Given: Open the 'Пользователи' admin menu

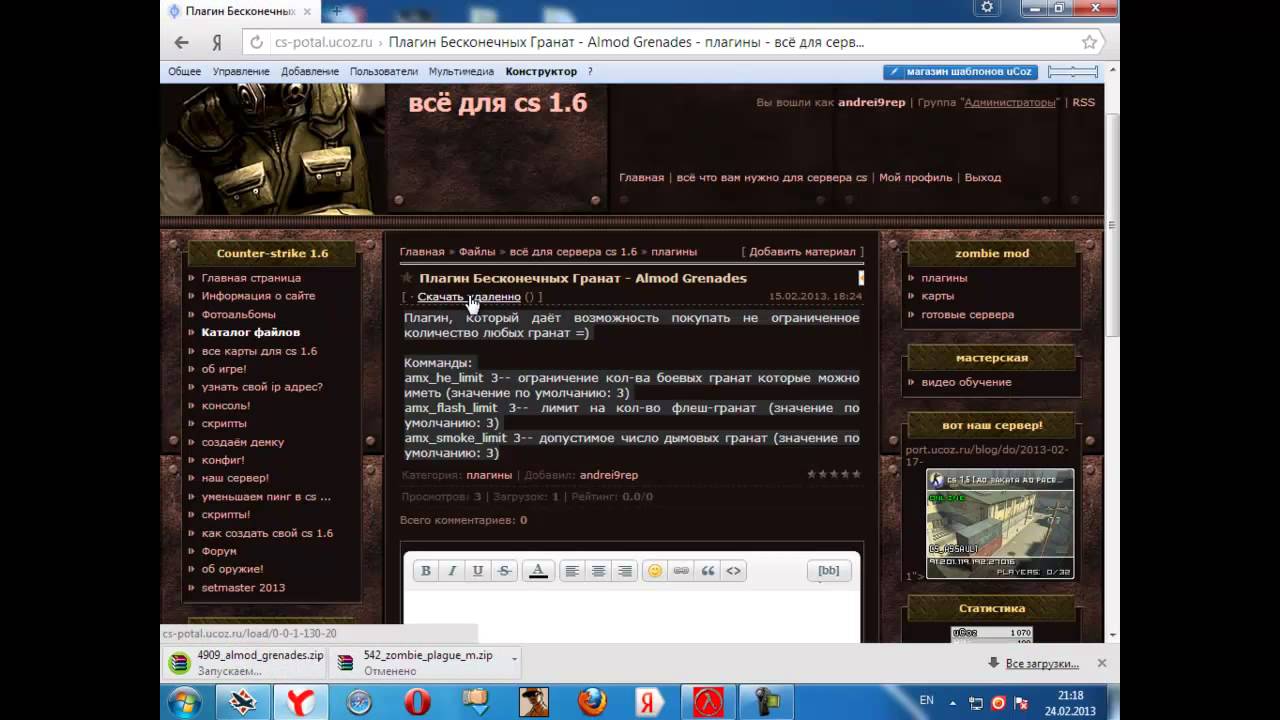Looking at the screenshot, I should click(x=384, y=72).
